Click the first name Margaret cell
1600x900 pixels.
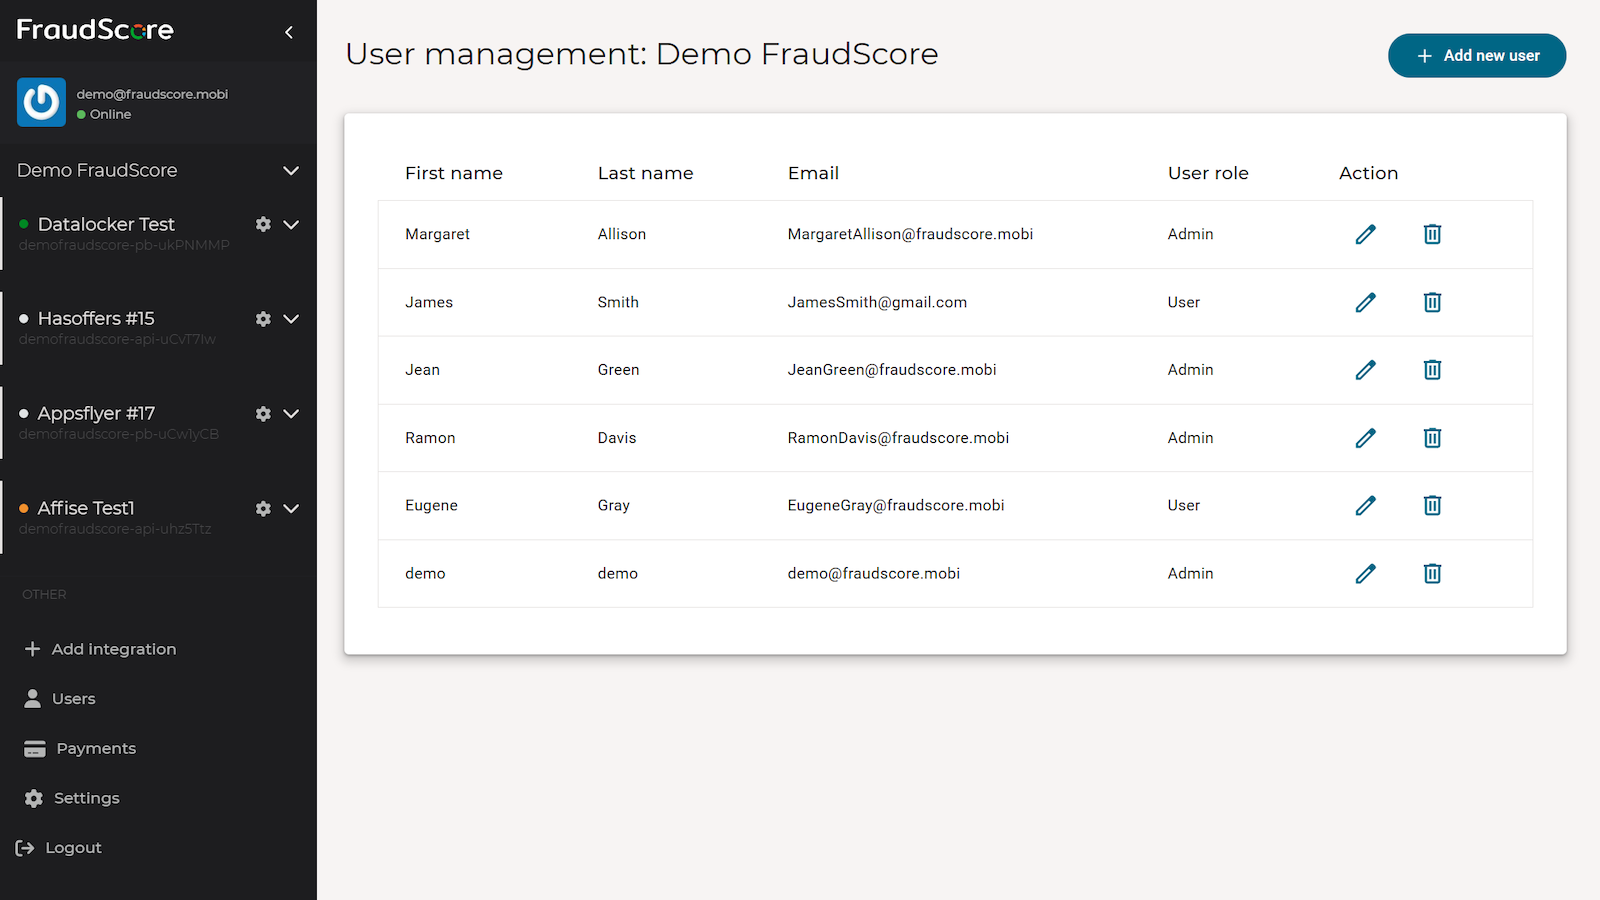coord(437,234)
